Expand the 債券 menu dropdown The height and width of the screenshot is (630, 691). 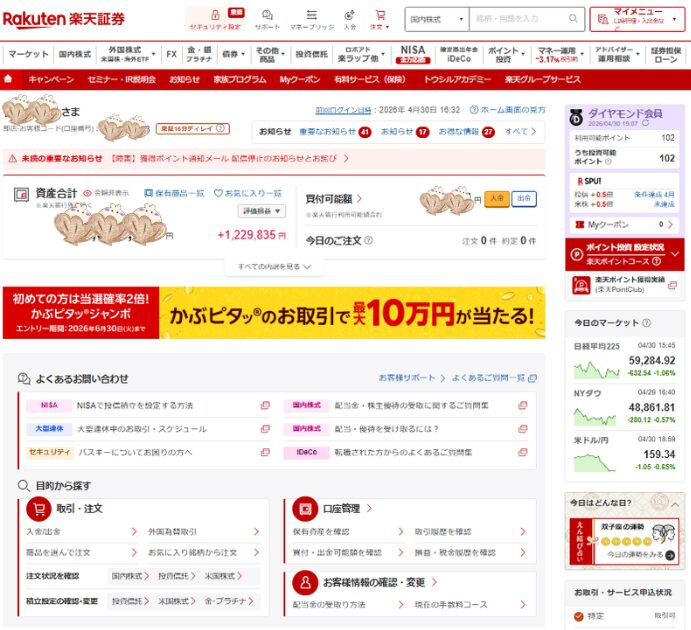(243, 54)
